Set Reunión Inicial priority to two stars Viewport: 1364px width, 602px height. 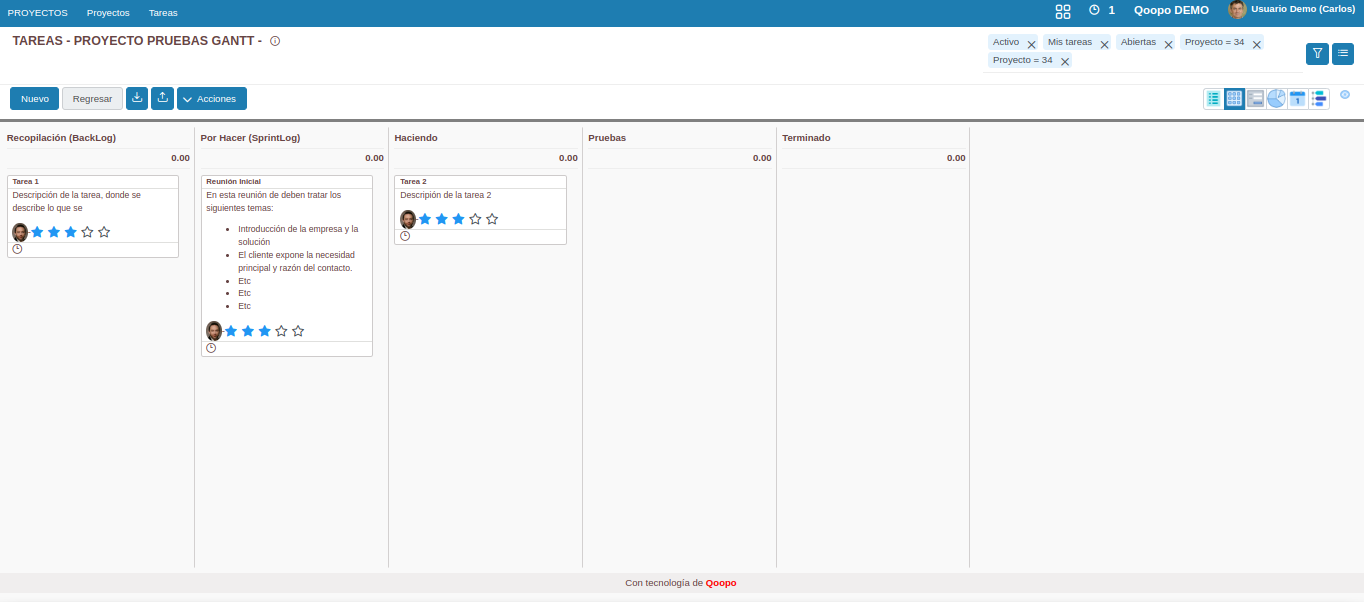(x=248, y=331)
